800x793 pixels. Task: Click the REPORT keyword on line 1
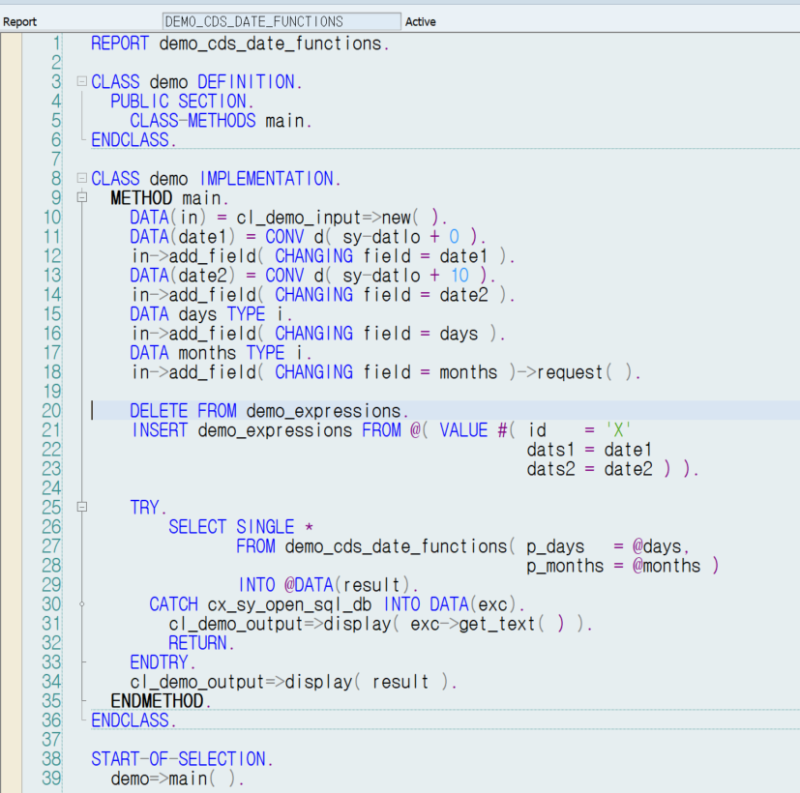119,43
